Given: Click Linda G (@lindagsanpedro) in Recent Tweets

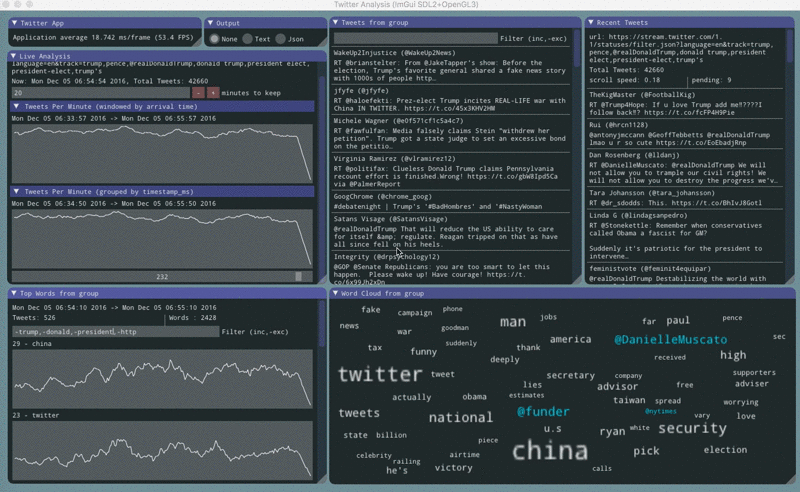Looking at the screenshot, I should pyautogui.click(x=638, y=215).
